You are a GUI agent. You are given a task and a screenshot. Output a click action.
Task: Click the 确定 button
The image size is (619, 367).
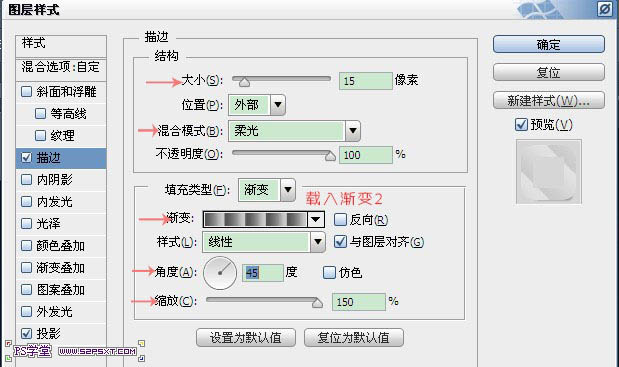[x=548, y=44]
